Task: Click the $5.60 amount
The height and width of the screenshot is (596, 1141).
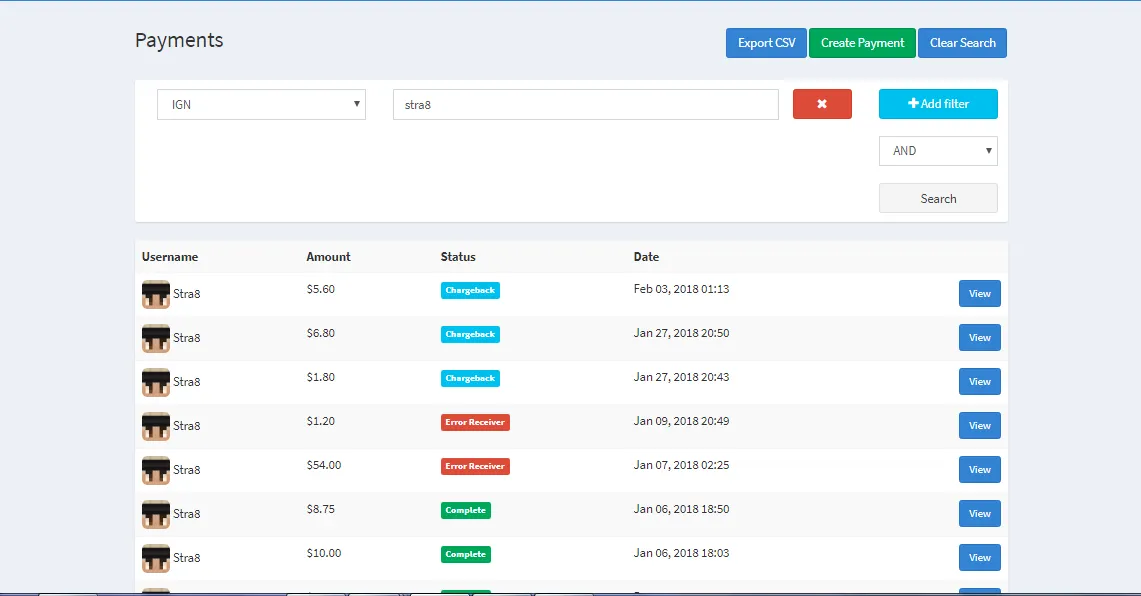Action: coord(321,290)
